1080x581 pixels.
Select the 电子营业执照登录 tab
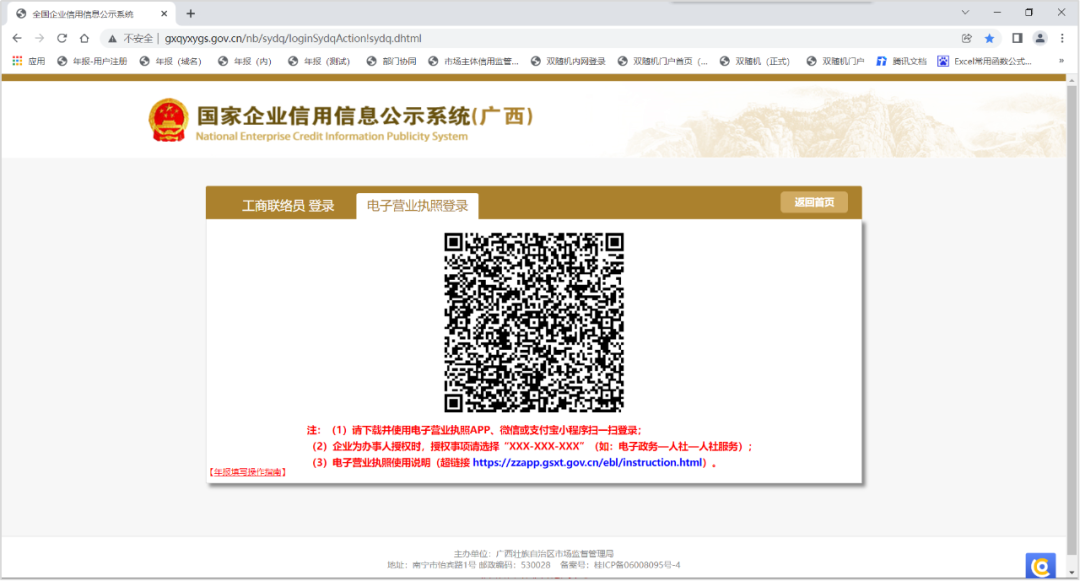pos(417,206)
